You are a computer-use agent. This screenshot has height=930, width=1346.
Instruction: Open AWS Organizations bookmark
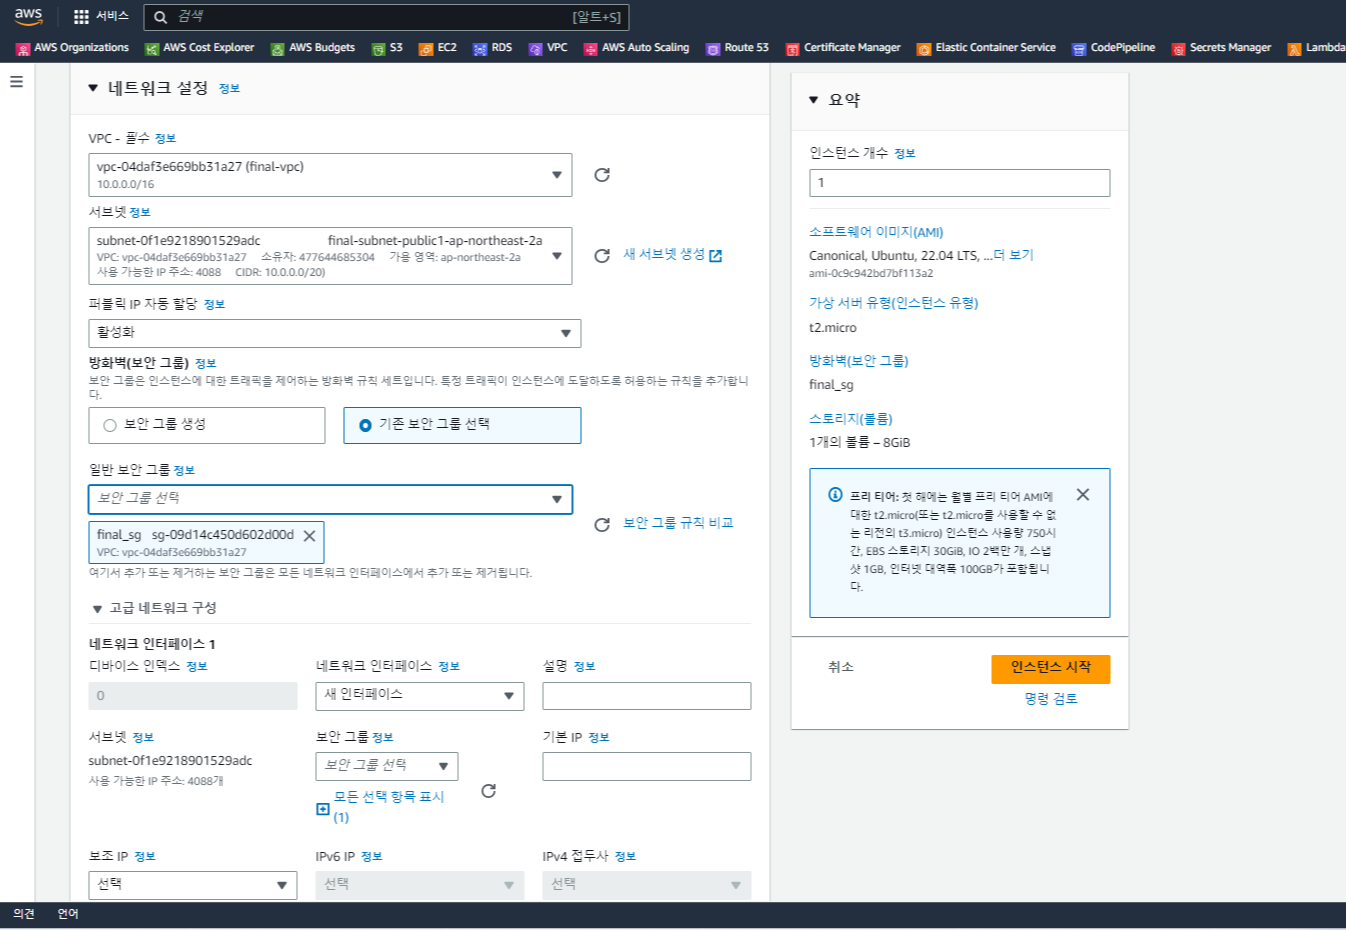tap(73, 48)
